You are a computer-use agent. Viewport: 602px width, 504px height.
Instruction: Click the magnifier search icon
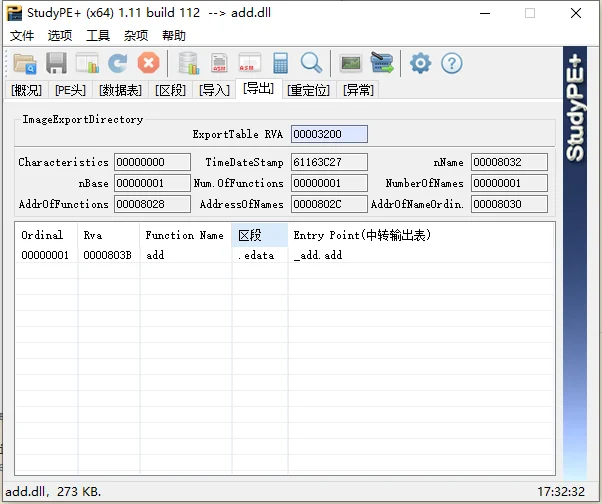point(311,63)
